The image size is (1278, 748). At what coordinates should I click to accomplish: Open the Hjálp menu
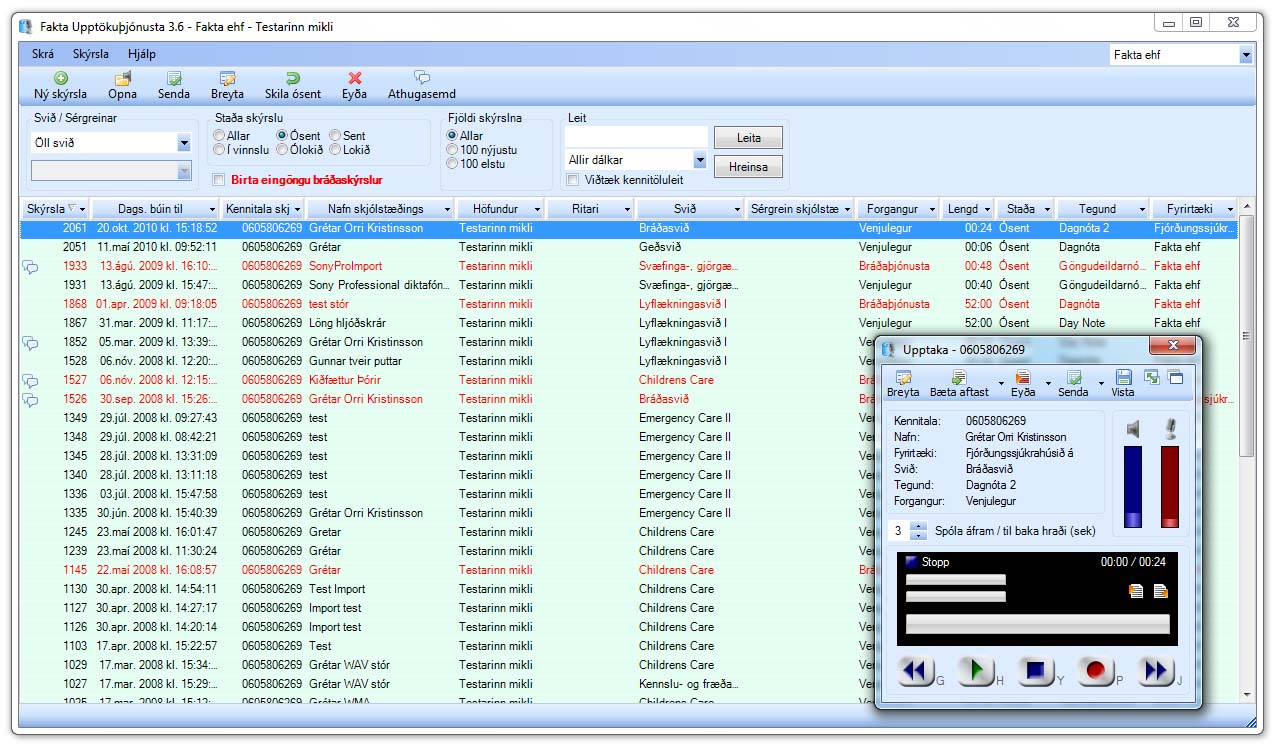pos(142,54)
